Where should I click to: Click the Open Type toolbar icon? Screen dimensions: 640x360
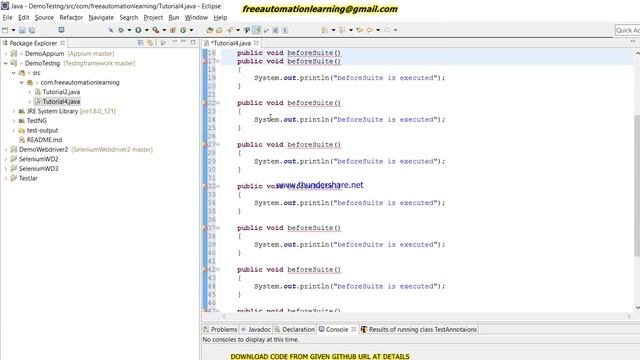[x=210, y=30]
